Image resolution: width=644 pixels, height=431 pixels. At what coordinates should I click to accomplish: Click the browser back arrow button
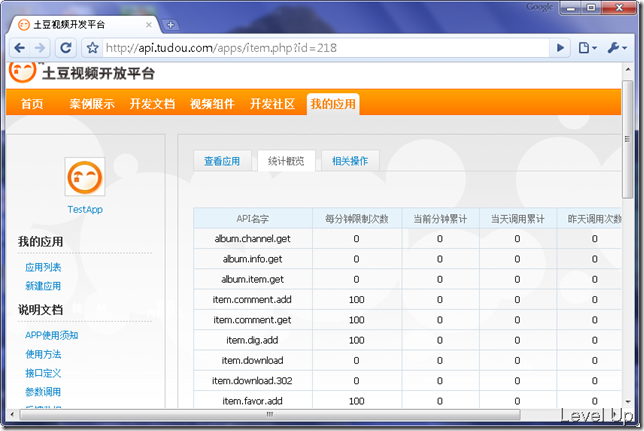pyautogui.click(x=19, y=48)
